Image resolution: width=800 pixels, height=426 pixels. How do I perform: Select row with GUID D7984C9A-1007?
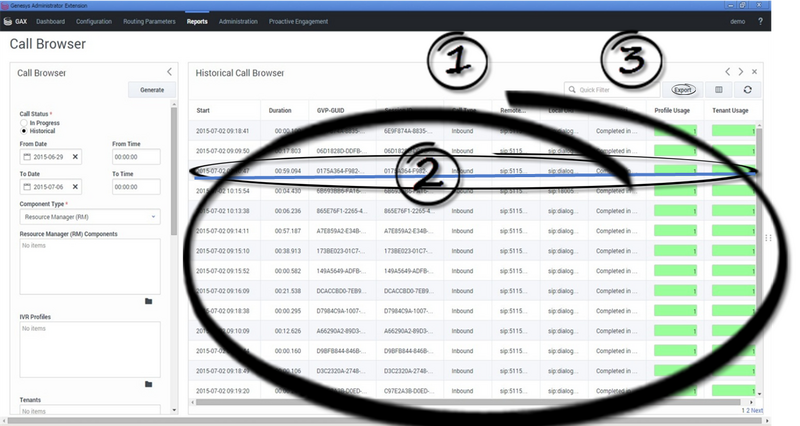(x=472, y=311)
